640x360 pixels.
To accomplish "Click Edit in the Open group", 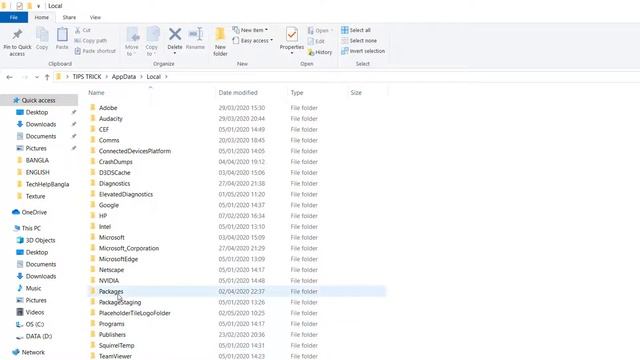I will (x=316, y=41).
